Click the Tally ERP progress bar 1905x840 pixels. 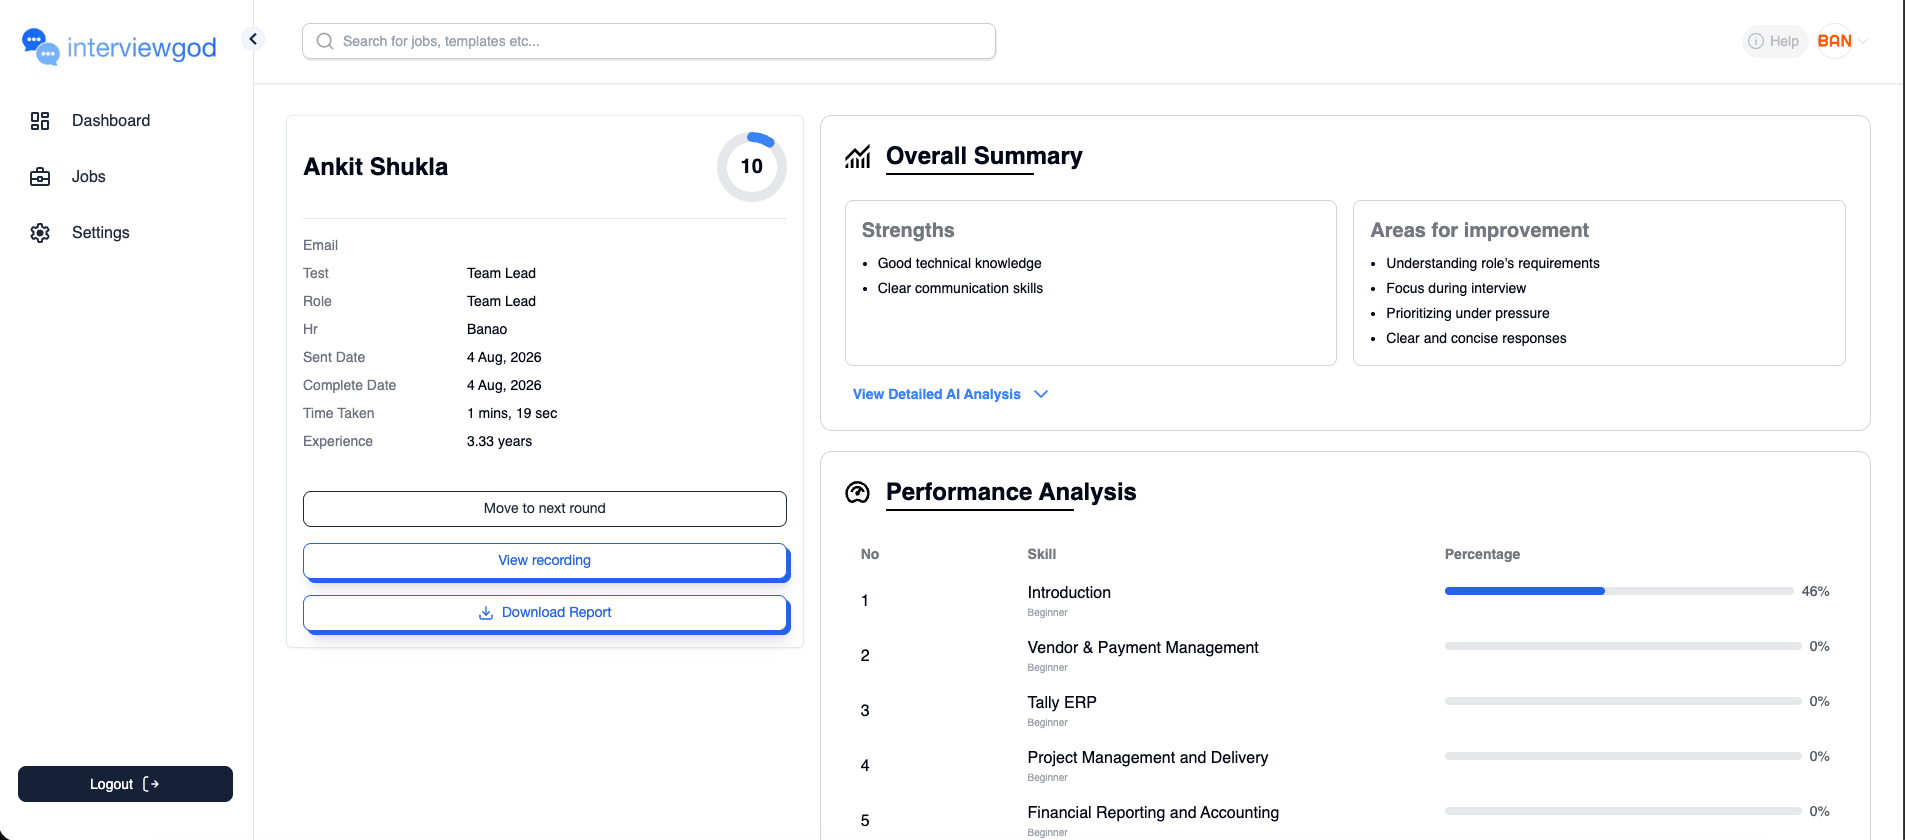[x=1623, y=701]
